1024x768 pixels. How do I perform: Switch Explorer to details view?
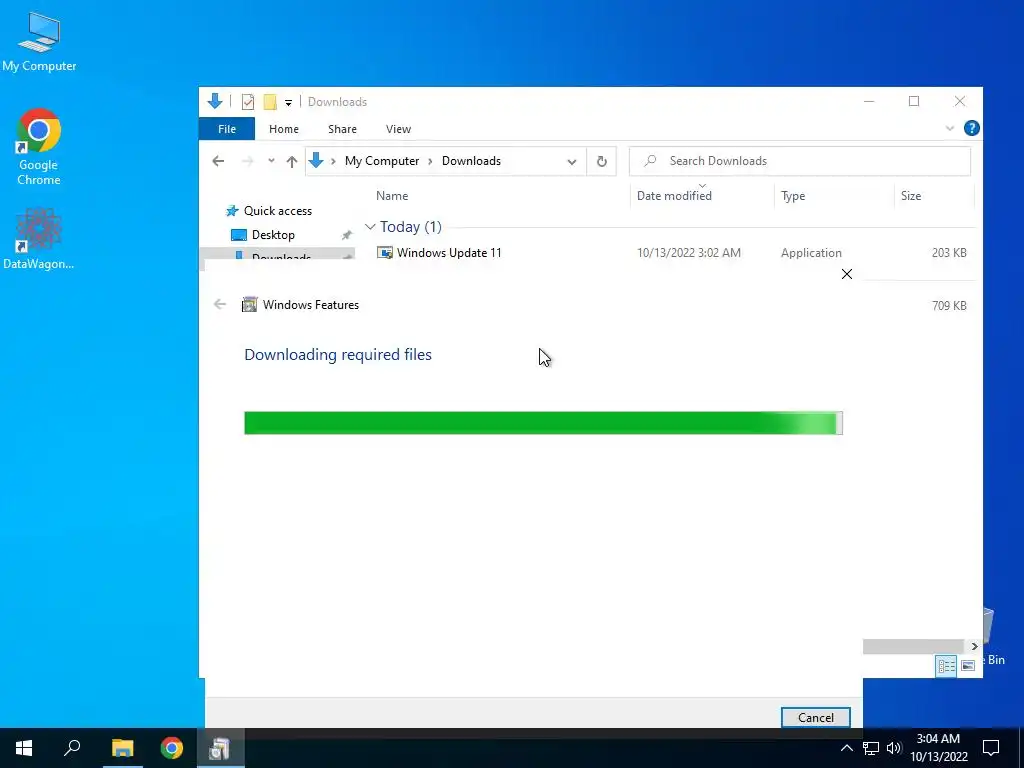(x=946, y=666)
